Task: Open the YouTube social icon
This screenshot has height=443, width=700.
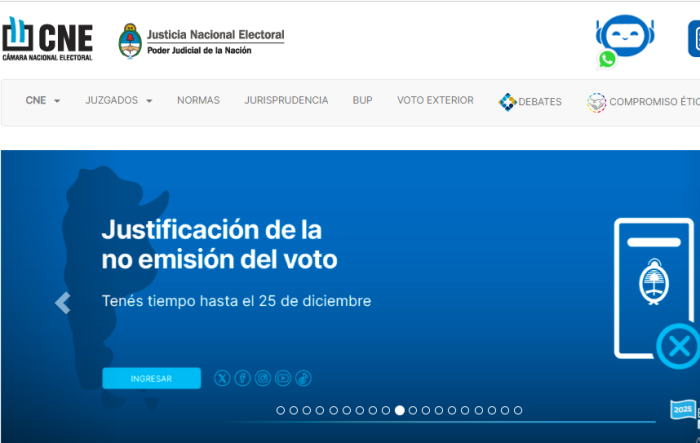Action: pyautogui.click(x=283, y=378)
